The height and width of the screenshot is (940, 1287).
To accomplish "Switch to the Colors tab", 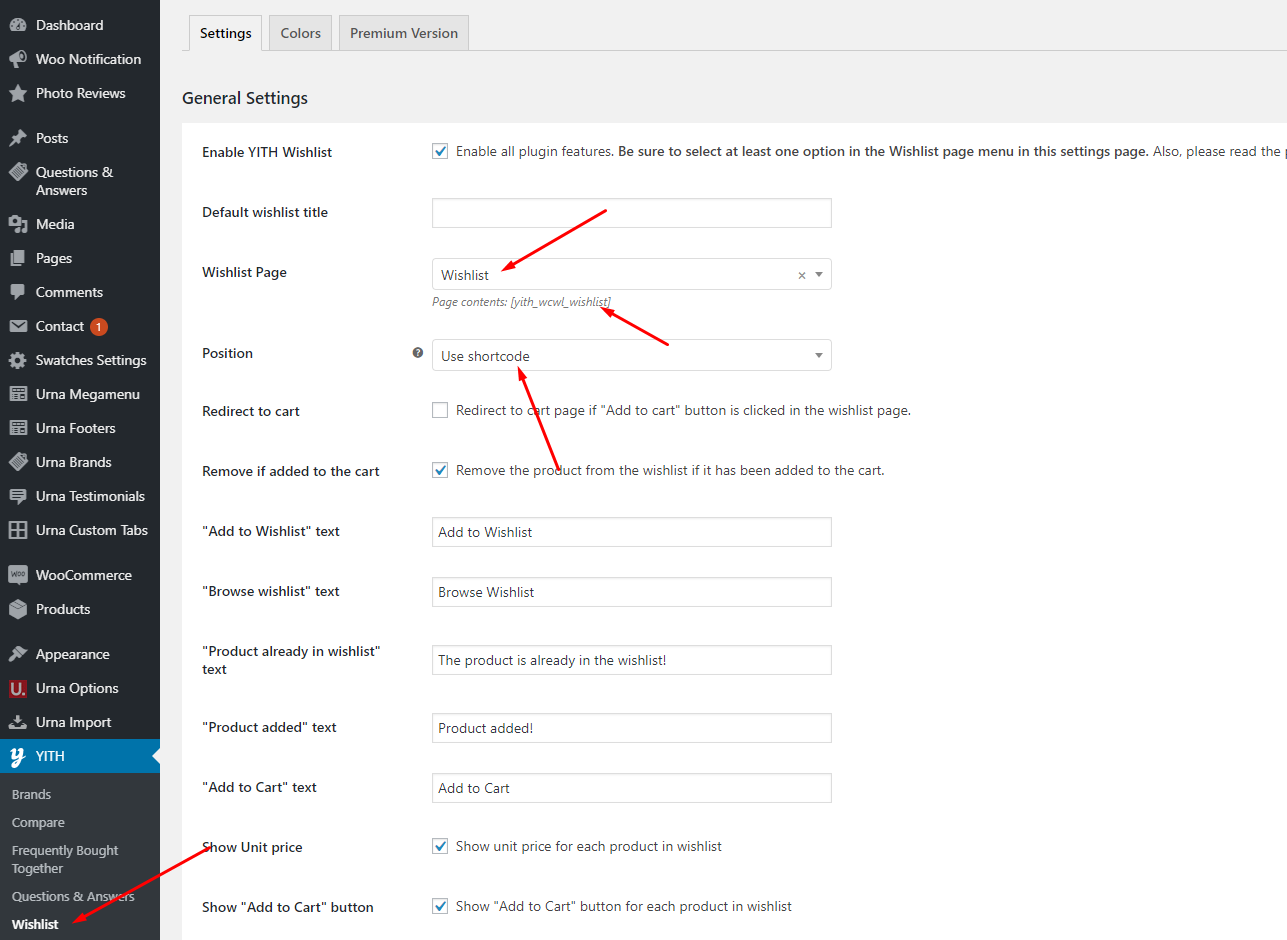I will pyautogui.click(x=301, y=33).
